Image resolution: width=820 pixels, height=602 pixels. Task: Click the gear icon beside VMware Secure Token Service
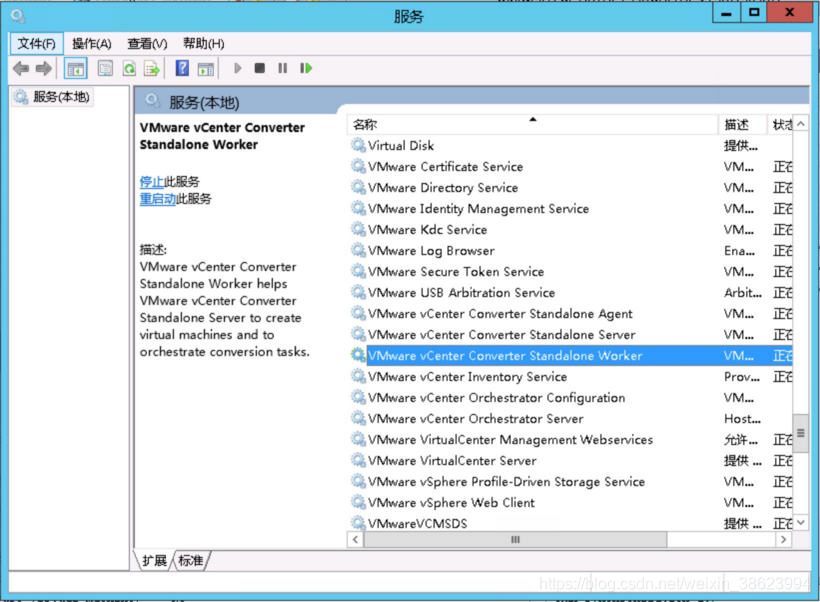(x=358, y=271)
